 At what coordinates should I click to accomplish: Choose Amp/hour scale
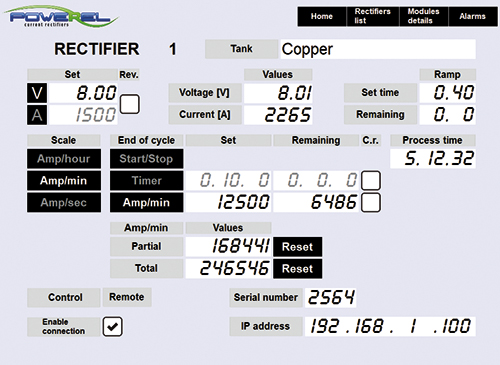64,159
